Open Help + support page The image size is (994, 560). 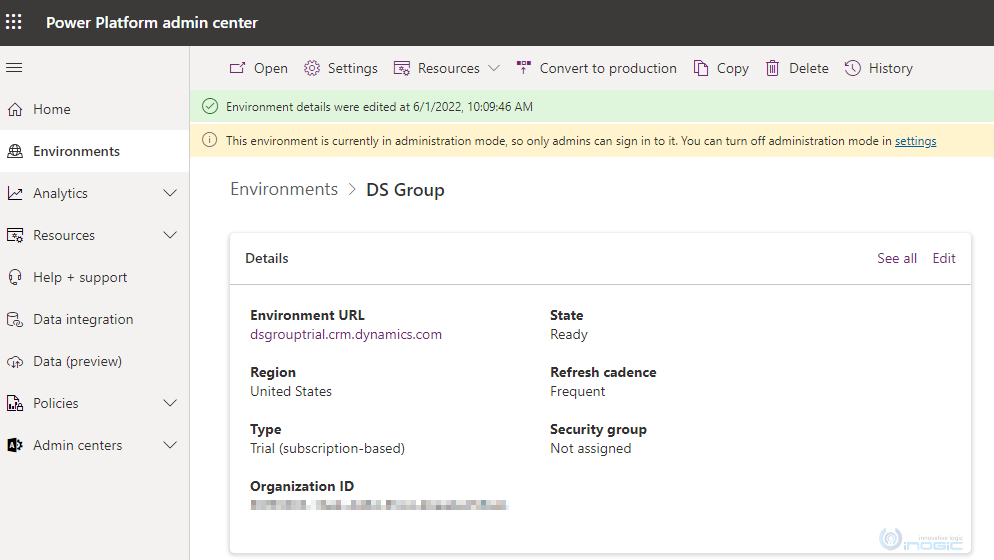(x=80, y=277)
